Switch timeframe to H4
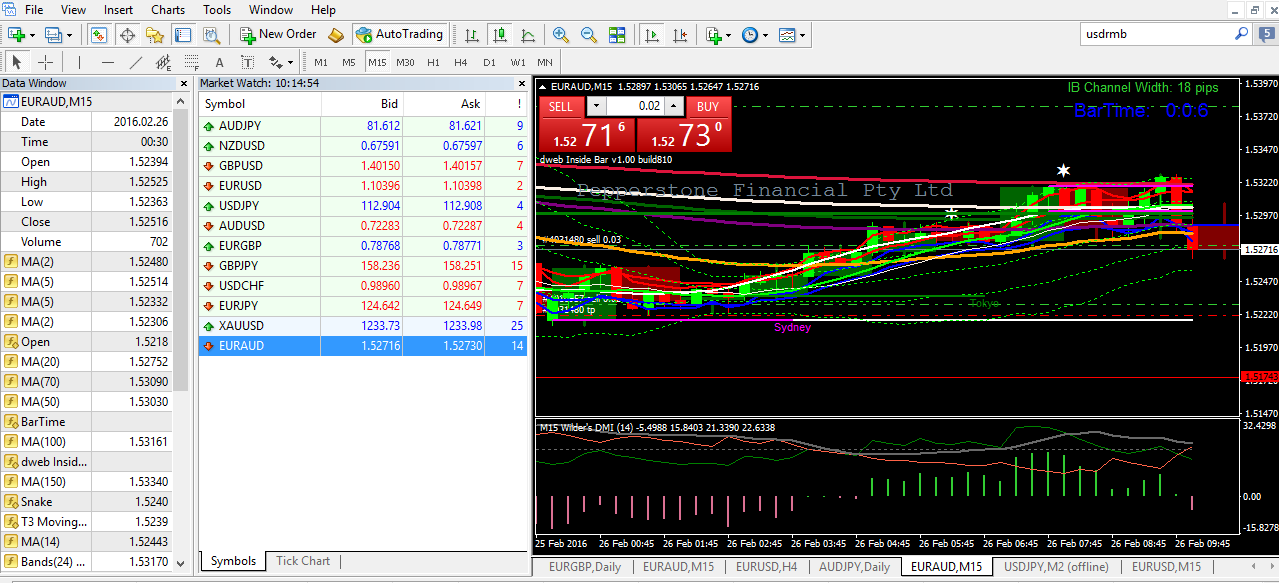This screenshot has width=1279, height=583. click(461, 62)
